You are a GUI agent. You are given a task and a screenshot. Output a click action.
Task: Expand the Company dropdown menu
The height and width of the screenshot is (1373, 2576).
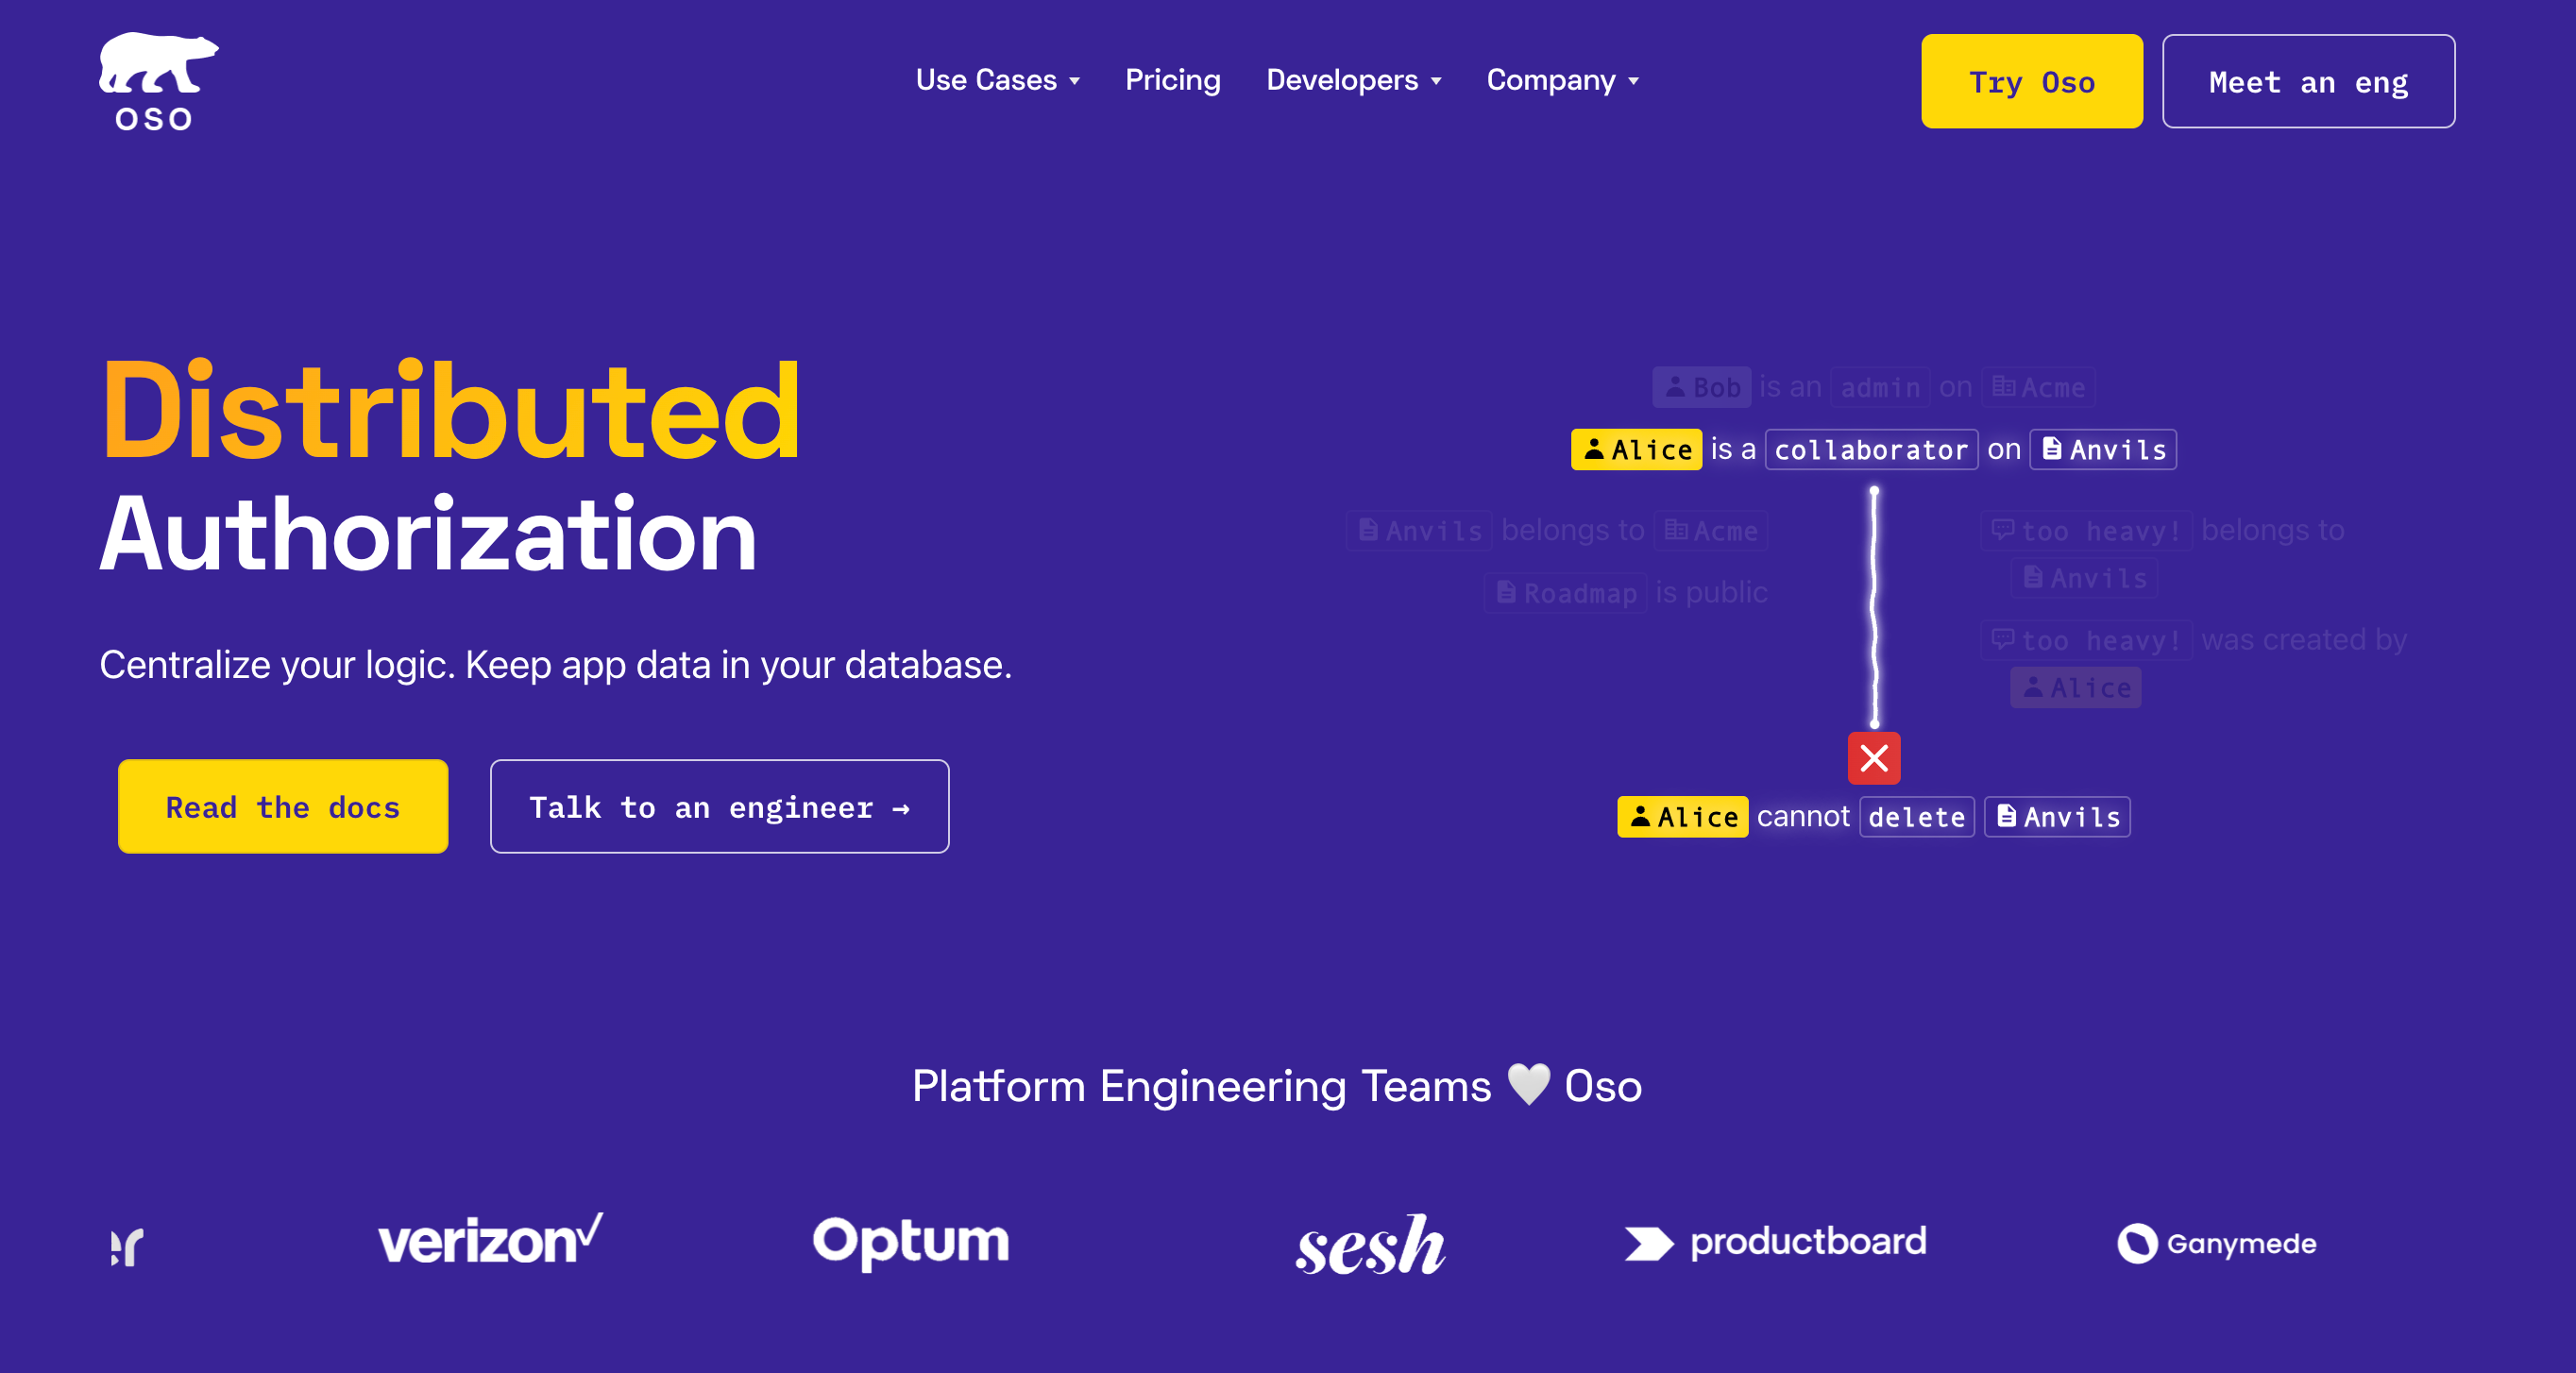(x=1562, y=80)
